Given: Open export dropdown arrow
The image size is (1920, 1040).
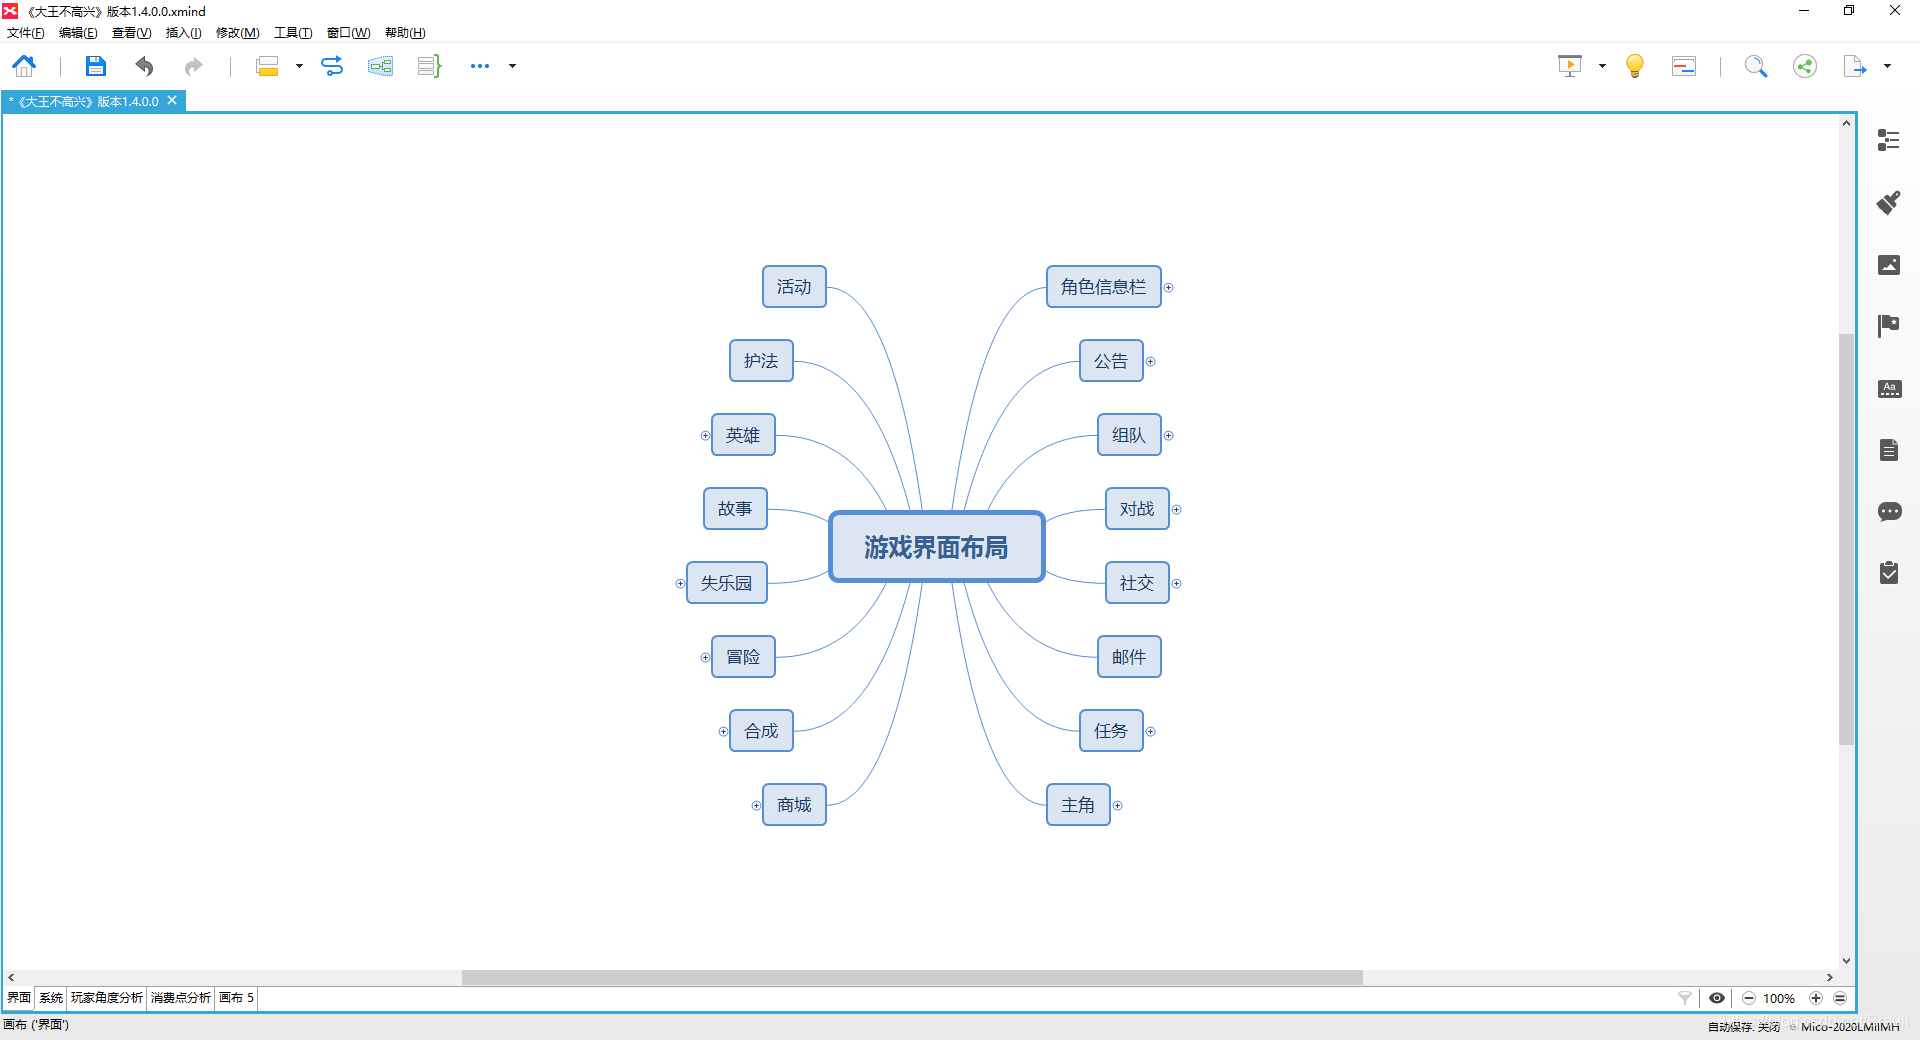Looking at the screenshot, I should point(1887,66).
